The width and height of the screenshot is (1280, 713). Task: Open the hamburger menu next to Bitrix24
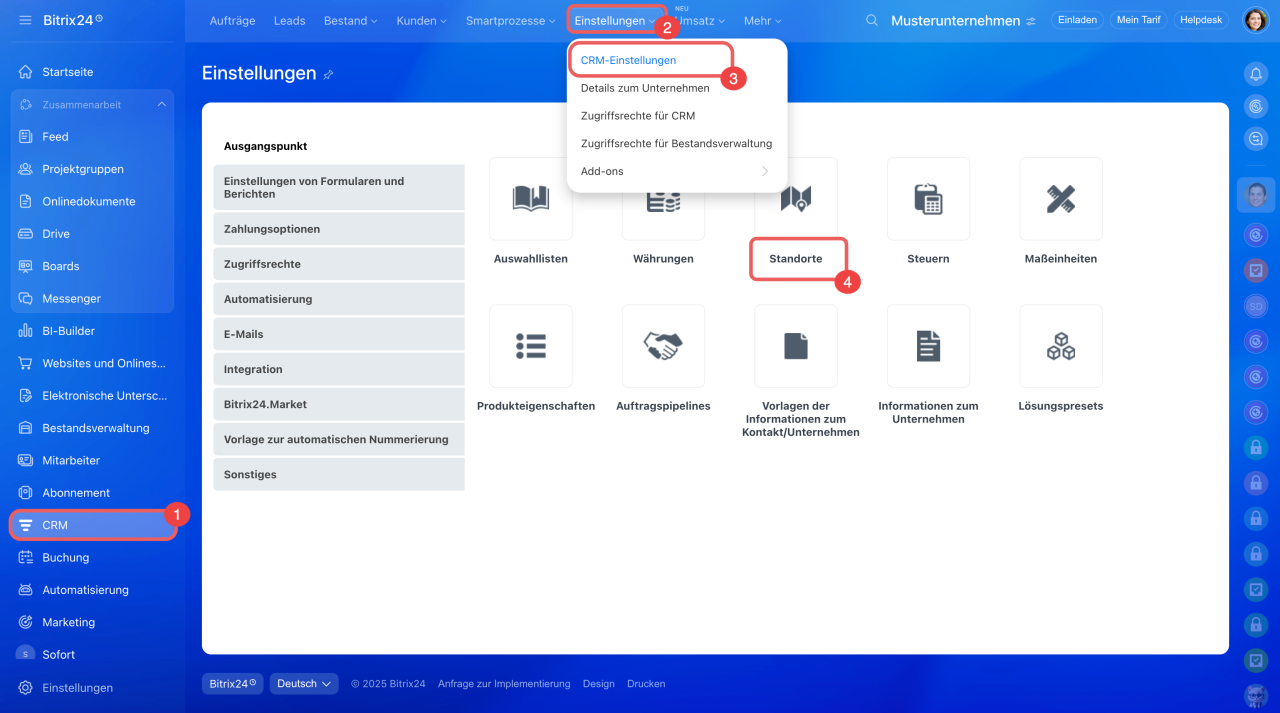coord(25,20)
